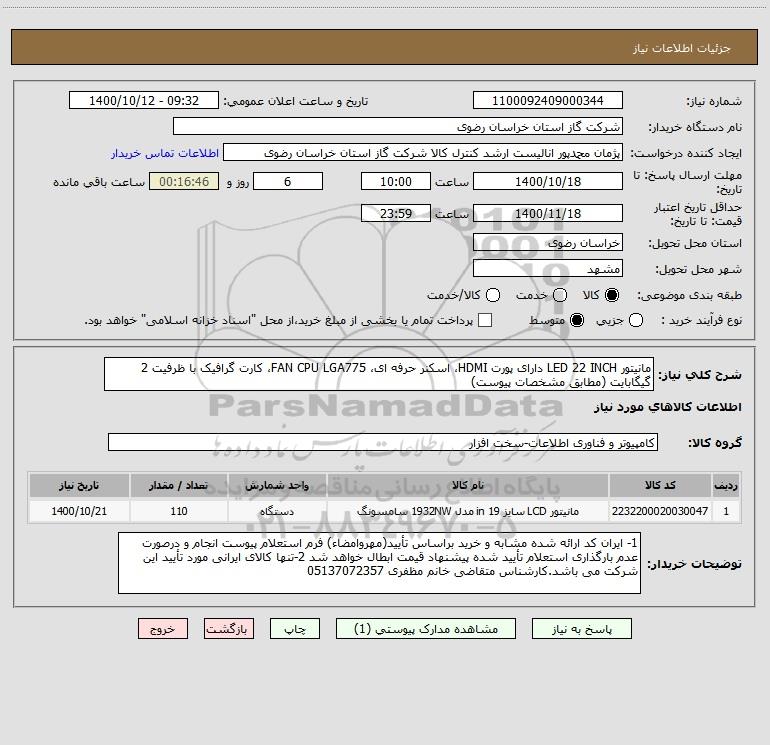This screenshot has height=745, width=770.
Task: Click the requester field پژمان مجدپور
Action: (423, 153)
